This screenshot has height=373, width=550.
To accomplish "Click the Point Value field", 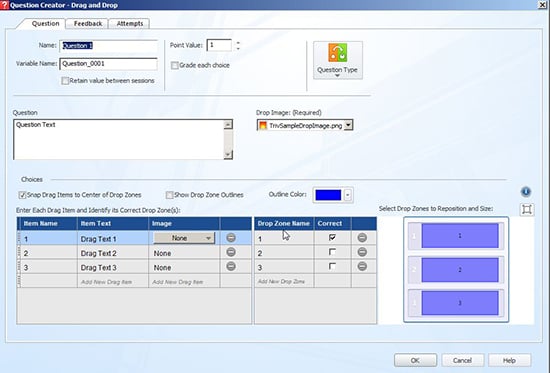I will point(219,45).
